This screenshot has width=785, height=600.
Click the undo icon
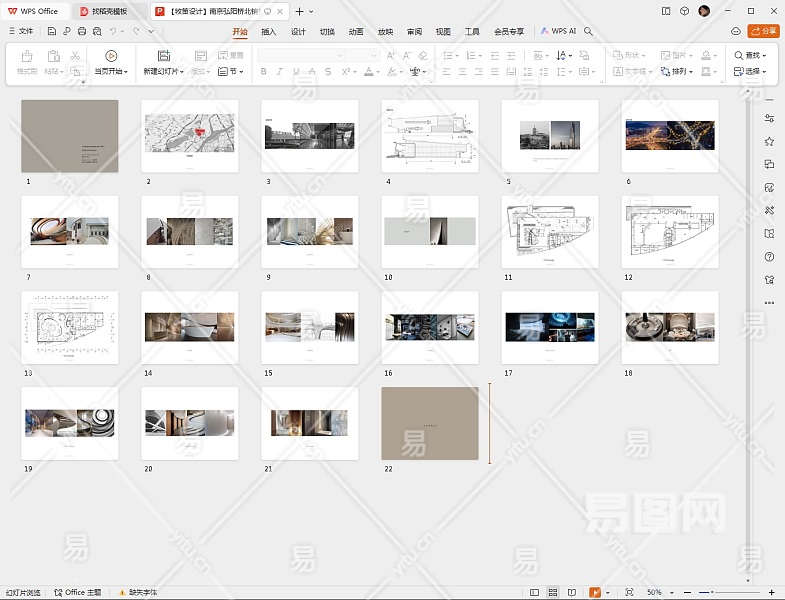(x=112, y=31)
